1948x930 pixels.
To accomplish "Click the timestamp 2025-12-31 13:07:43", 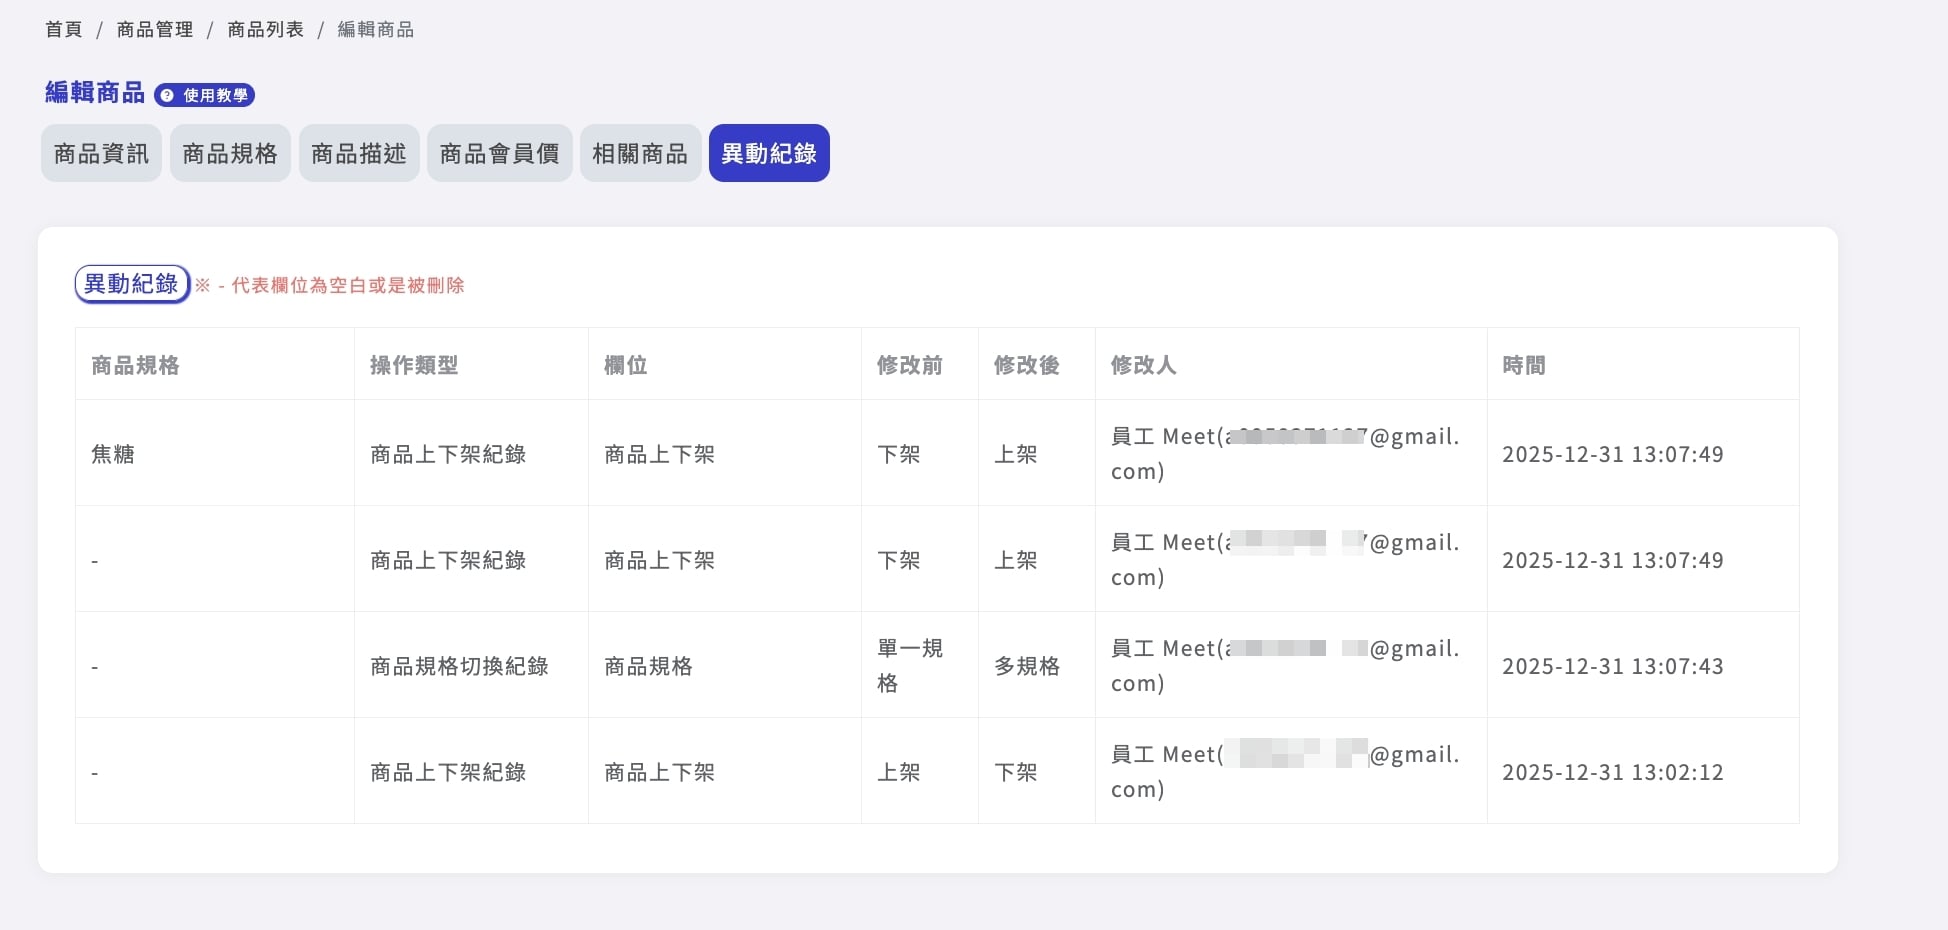I will click(x=1613, y=666).
